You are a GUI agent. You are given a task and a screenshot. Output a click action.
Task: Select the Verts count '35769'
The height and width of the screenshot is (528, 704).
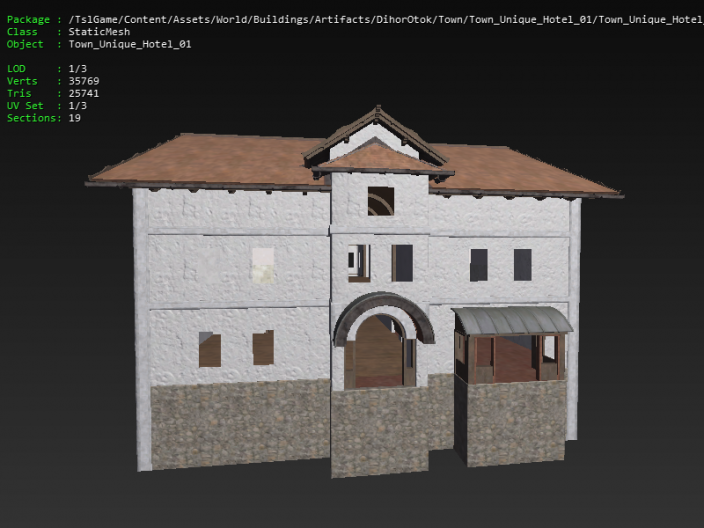coord(84,81)
